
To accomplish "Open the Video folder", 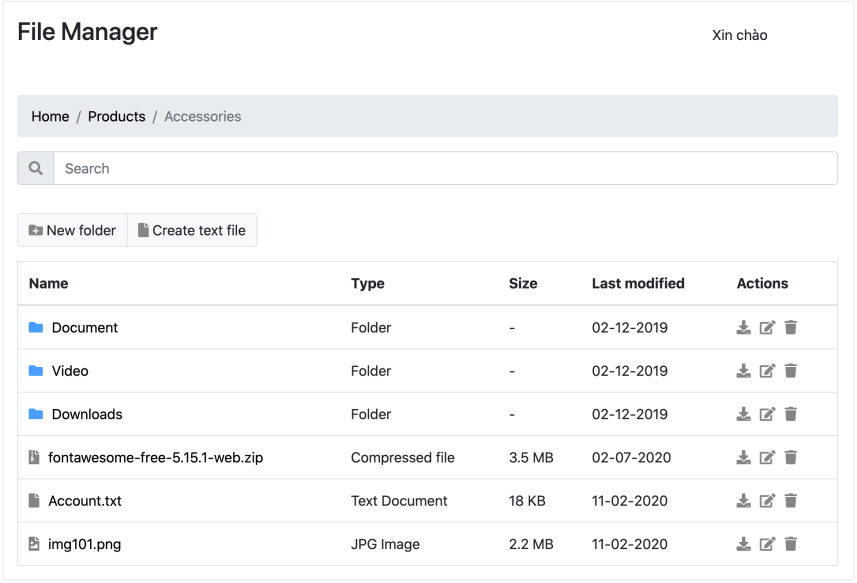I will (x=70, y=371).
